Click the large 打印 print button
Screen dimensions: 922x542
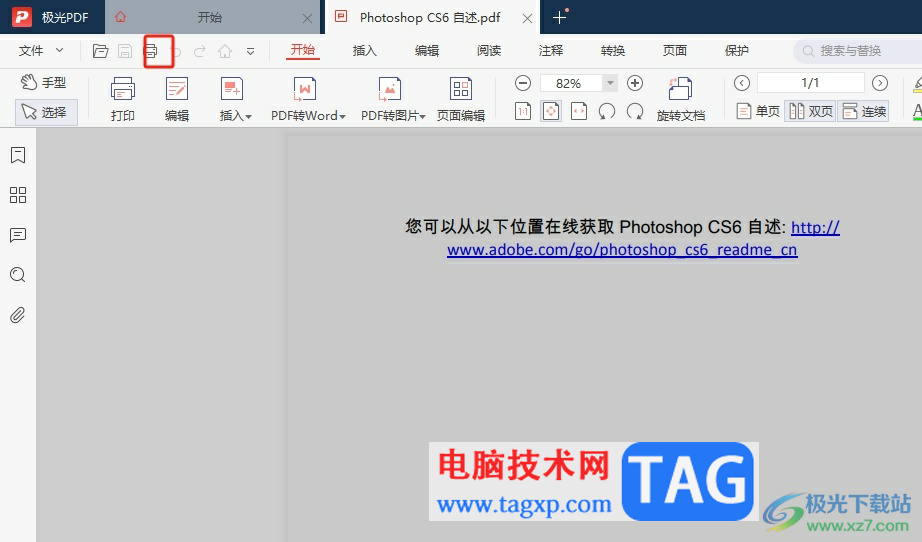[123, 99]
